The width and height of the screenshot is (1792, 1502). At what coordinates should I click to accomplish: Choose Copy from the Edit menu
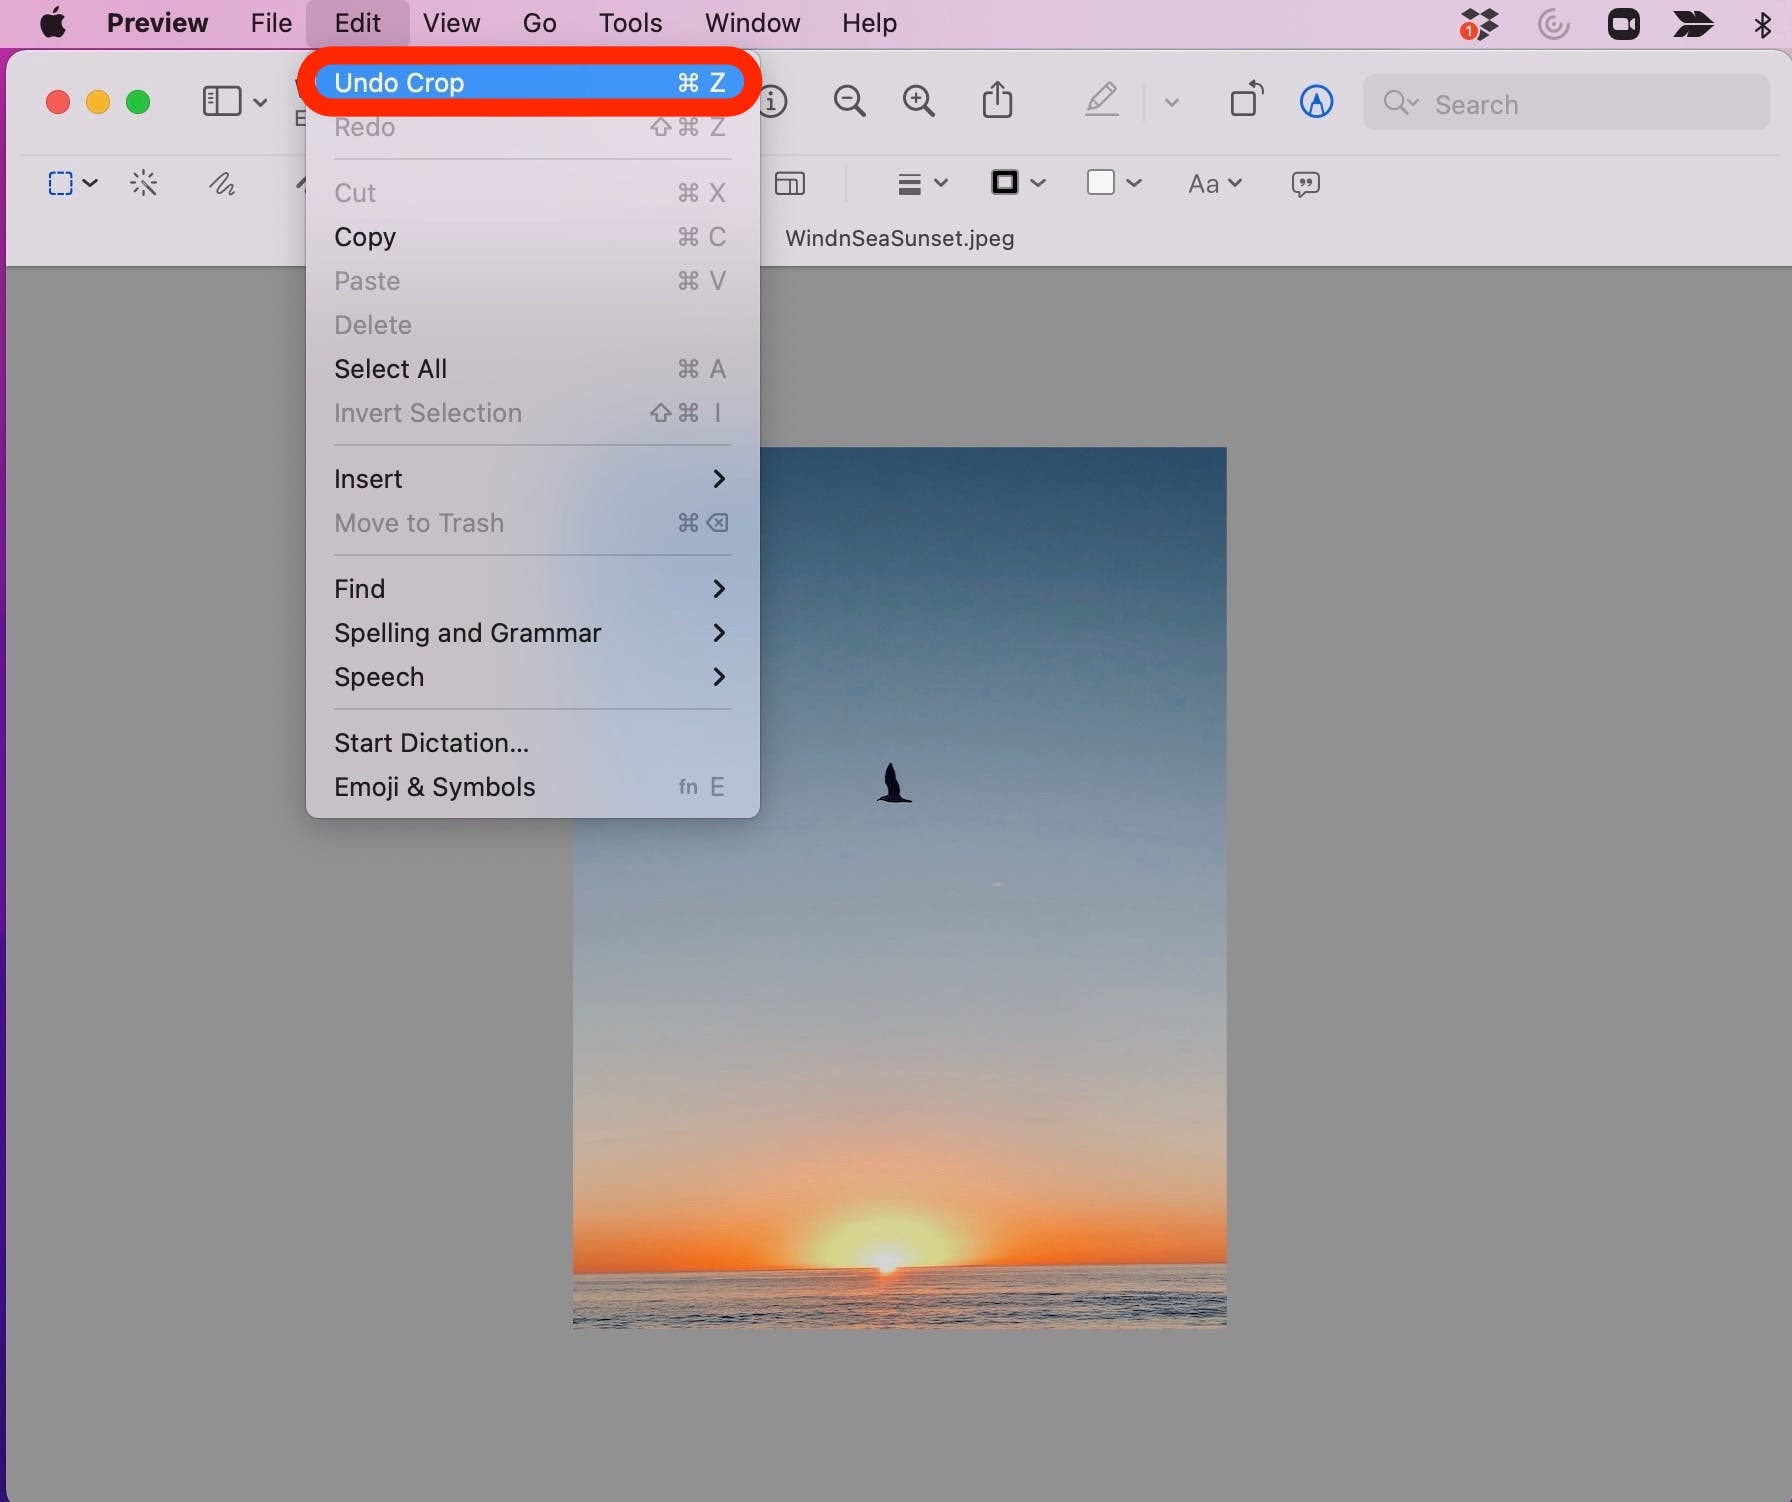click(365, 237)
